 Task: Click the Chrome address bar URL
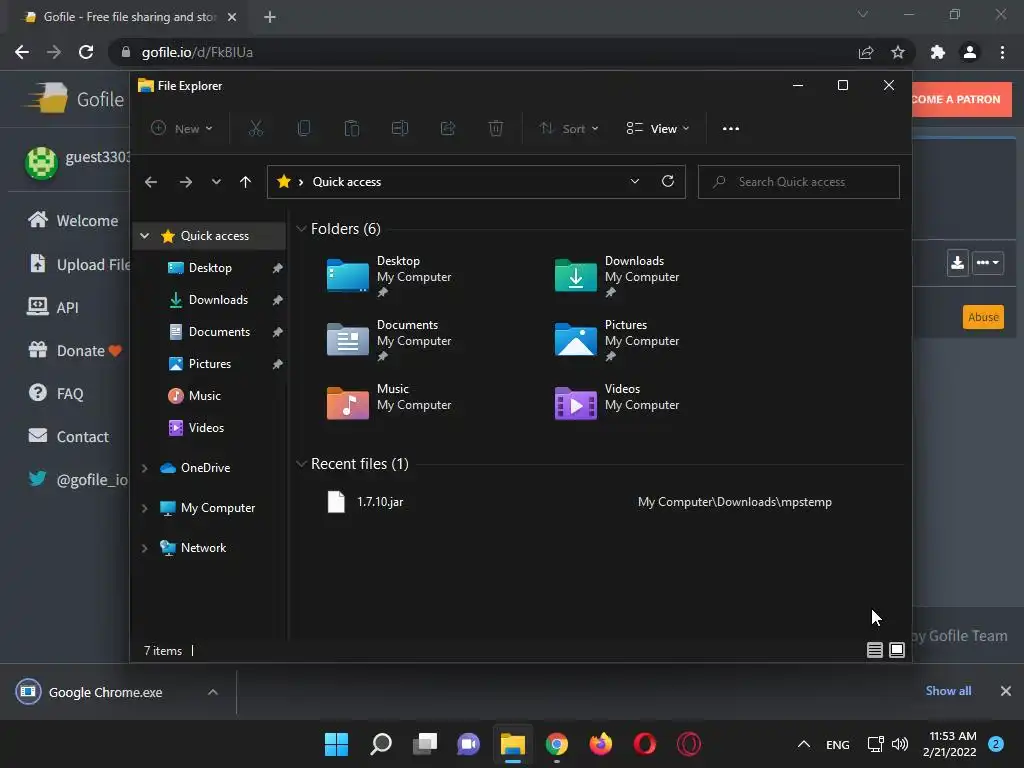click(x=197, y=52)
